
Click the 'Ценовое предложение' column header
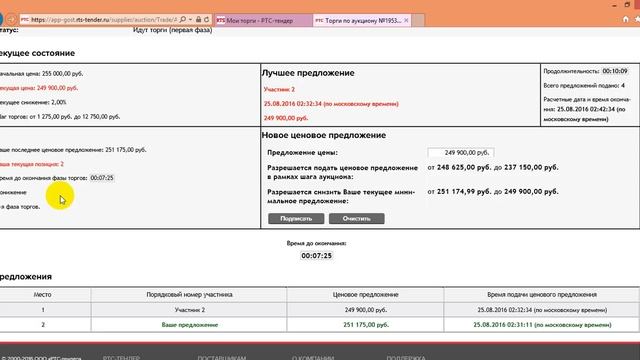tap(365, 294)
